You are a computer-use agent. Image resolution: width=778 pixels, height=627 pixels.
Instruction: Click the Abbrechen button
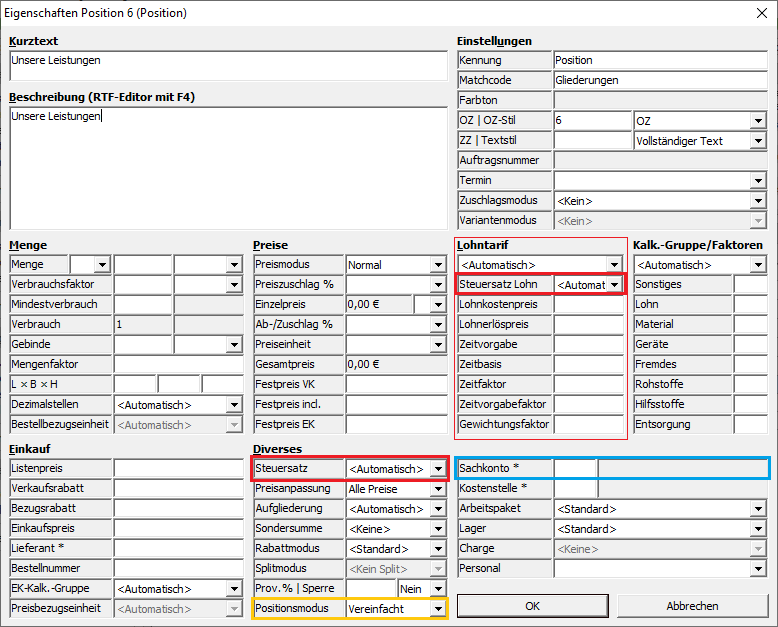click(x=692, y=606)
